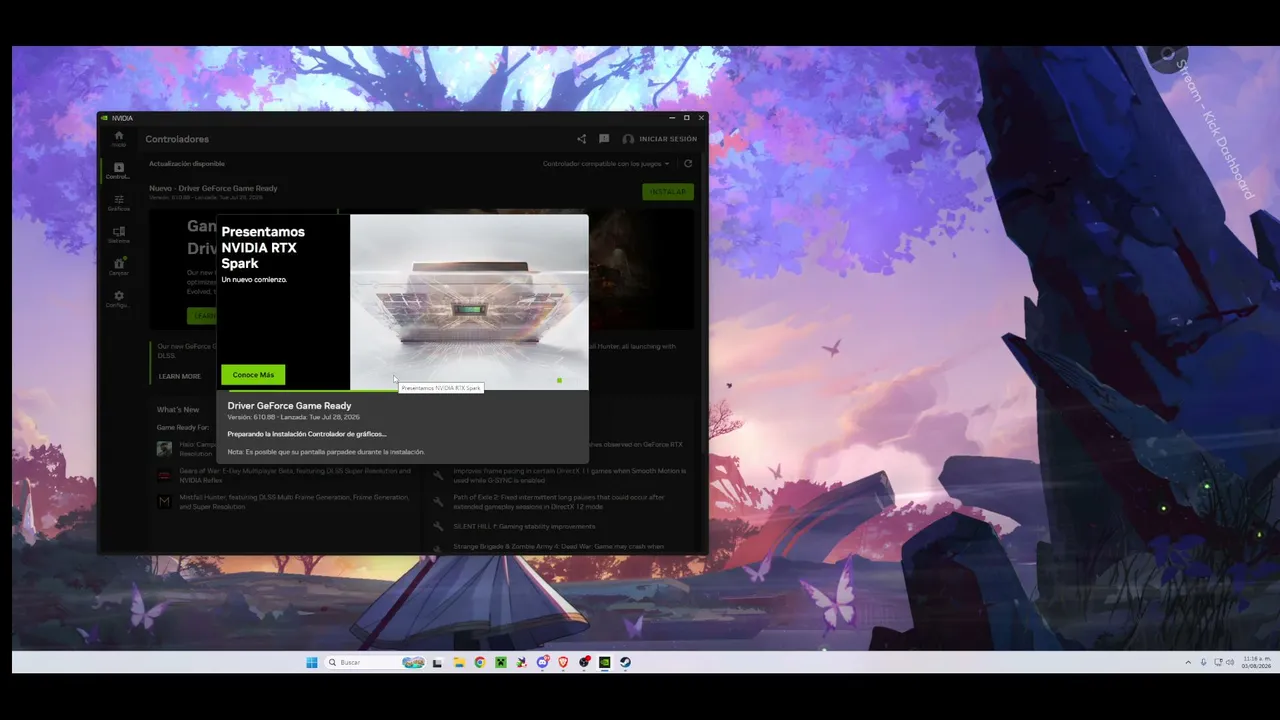
Task: Open Brave browser from the taskbar
Action: click(564, 662)
